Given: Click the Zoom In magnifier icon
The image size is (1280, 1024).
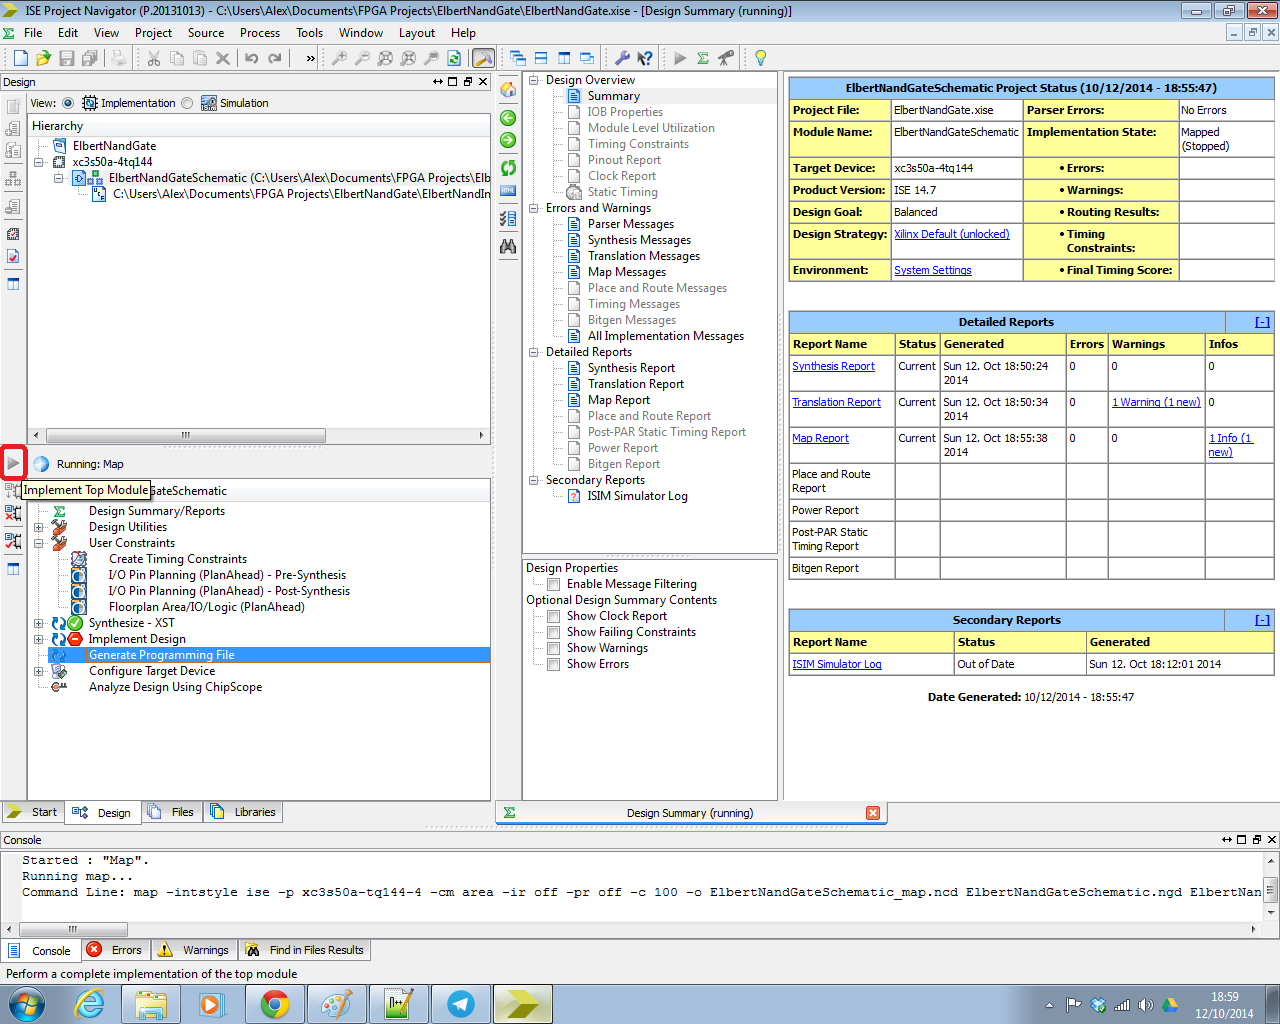Looking at the screenshot, I should (x=340, y=58).
